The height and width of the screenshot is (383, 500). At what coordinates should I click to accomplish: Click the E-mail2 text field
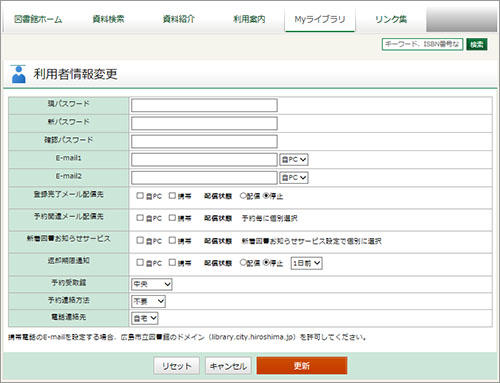(204, 178)
